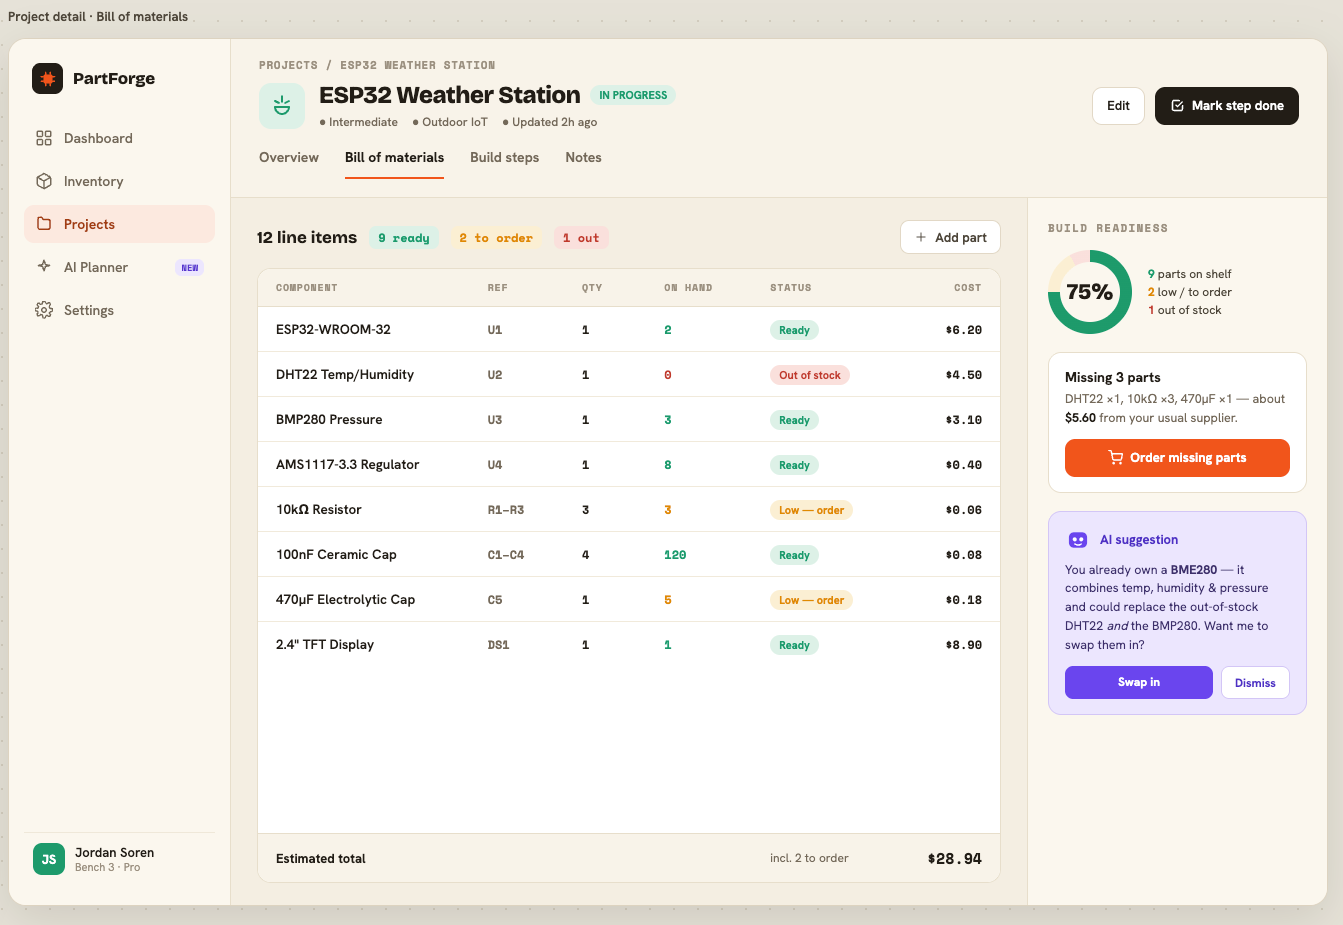Click the Dashboard grid icon
The height and width of the screenshot is (925, 1343).
click(44, 138)
